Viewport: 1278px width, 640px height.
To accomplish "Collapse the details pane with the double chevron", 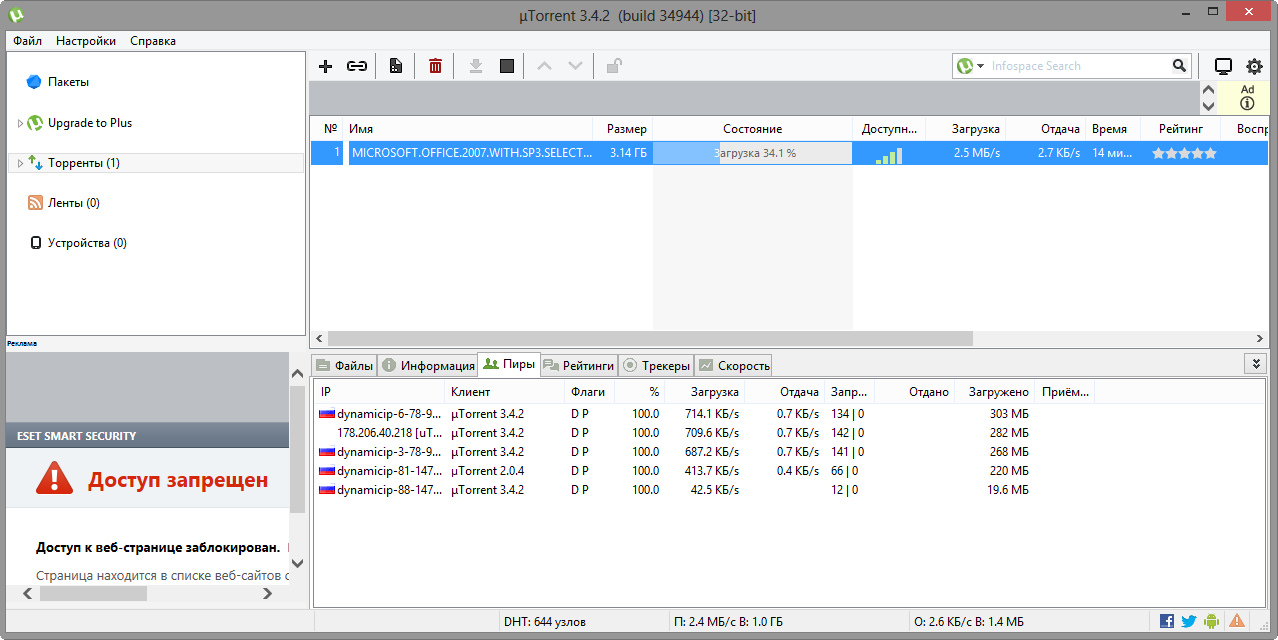I will [x=1256, y=364].
